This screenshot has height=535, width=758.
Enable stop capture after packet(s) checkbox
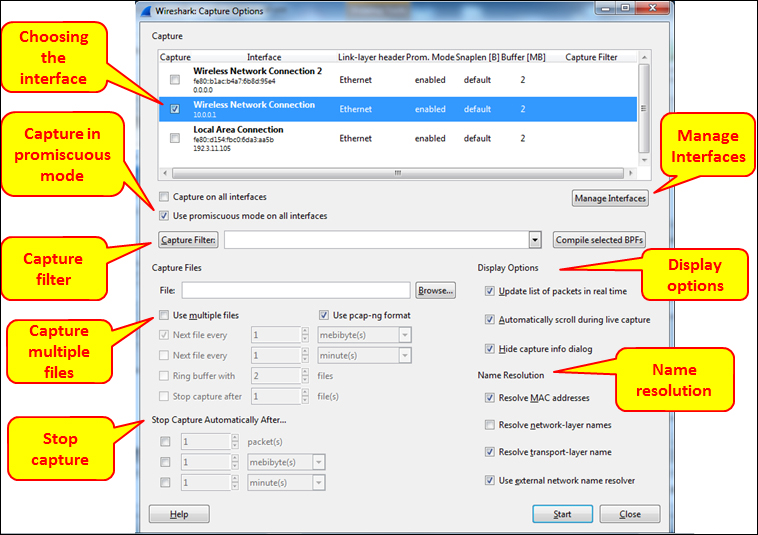pos(165,441)
